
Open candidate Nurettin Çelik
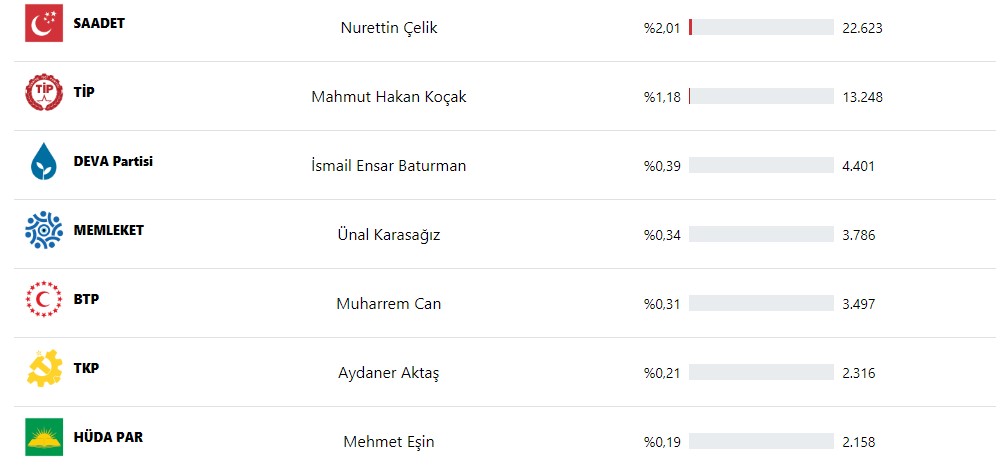point(389,28)
